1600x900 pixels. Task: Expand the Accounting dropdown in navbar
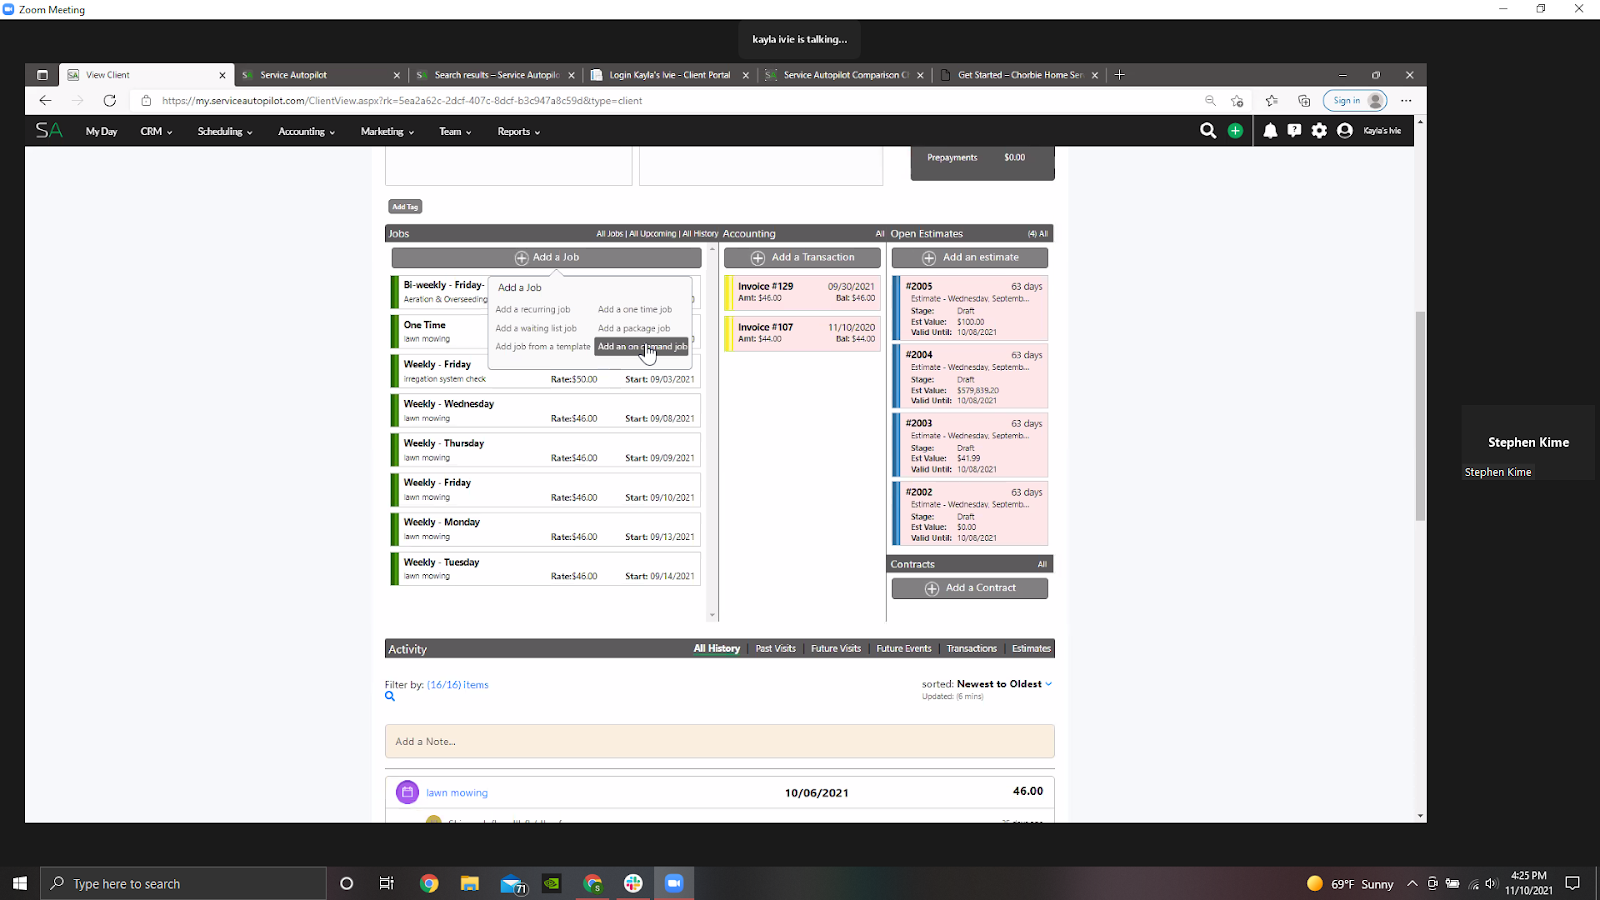point(306,132)
